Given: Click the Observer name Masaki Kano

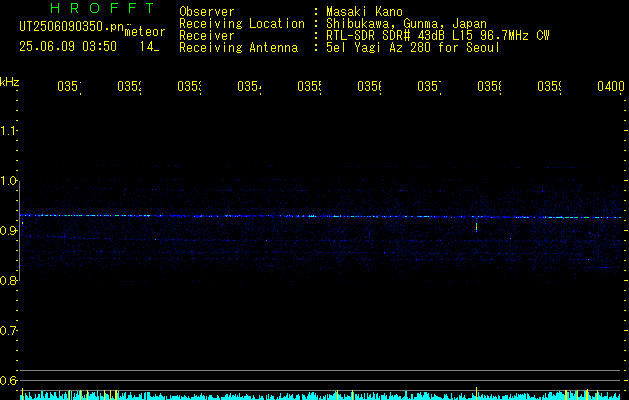Looking at the screenshot, I should coord(364,12).
